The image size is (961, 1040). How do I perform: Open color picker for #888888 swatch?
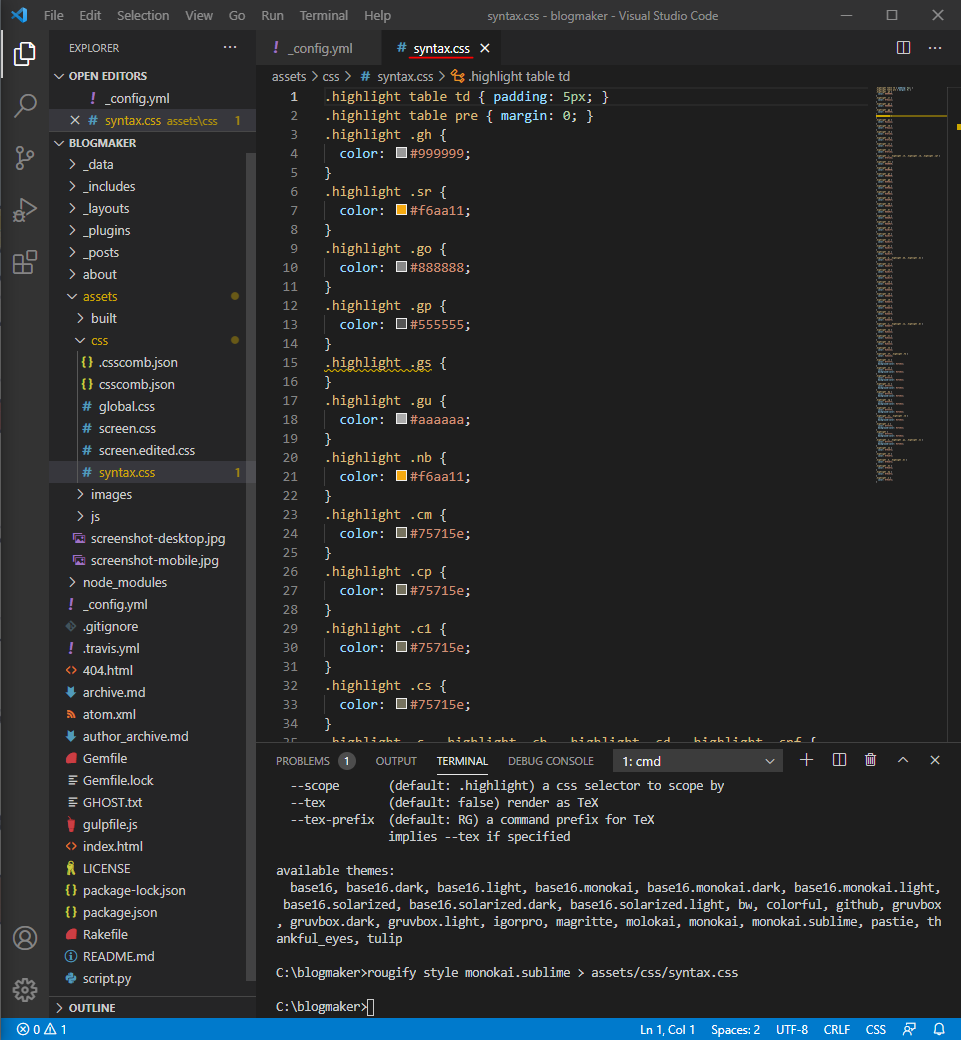[401, 267]
